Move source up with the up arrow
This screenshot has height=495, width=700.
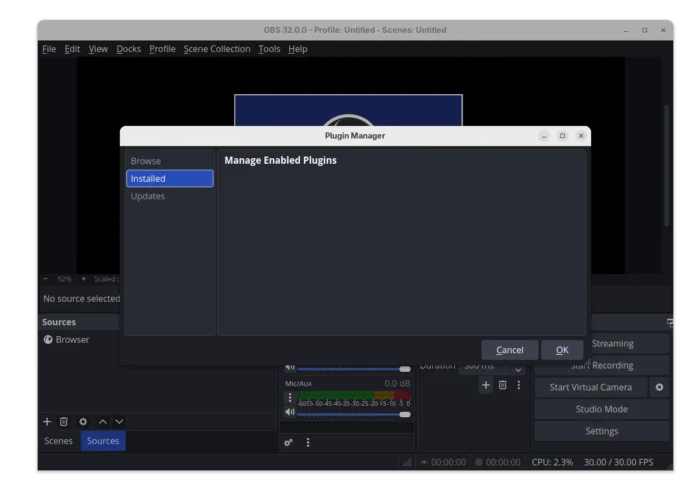[103, 422]
